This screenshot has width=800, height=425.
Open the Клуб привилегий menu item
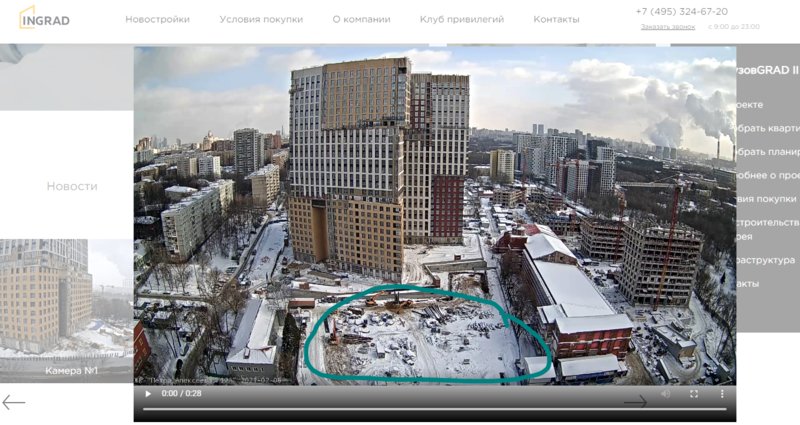462,19
